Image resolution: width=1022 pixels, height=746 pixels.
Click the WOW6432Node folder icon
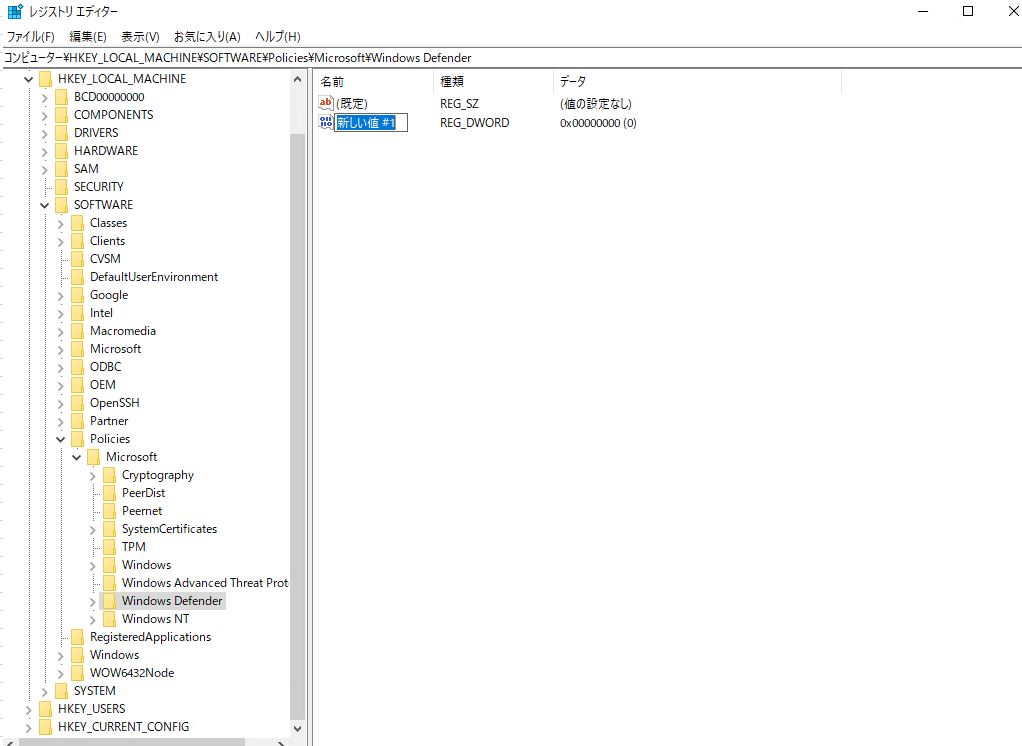pyautogui.click(x=78, y=673)
